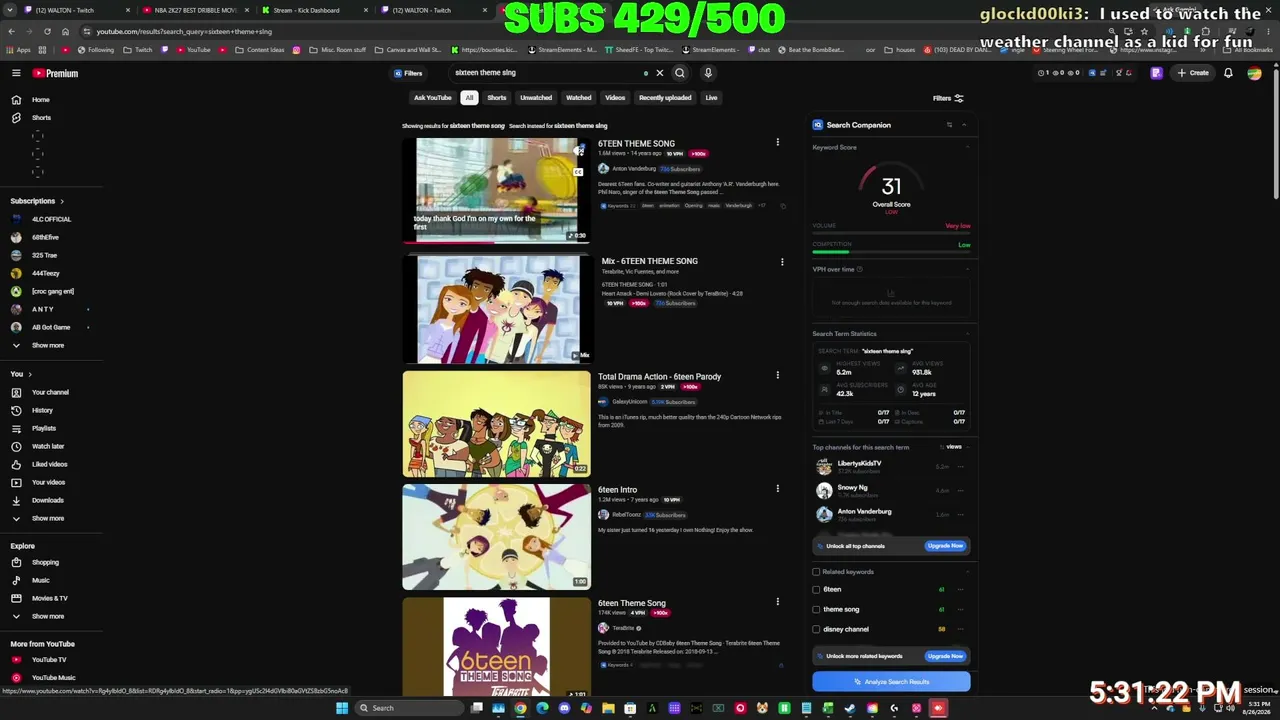Open the Total Drama Action parody thumbnail
The width and height of the screenshot is (1280, 720).
(496, 424)
